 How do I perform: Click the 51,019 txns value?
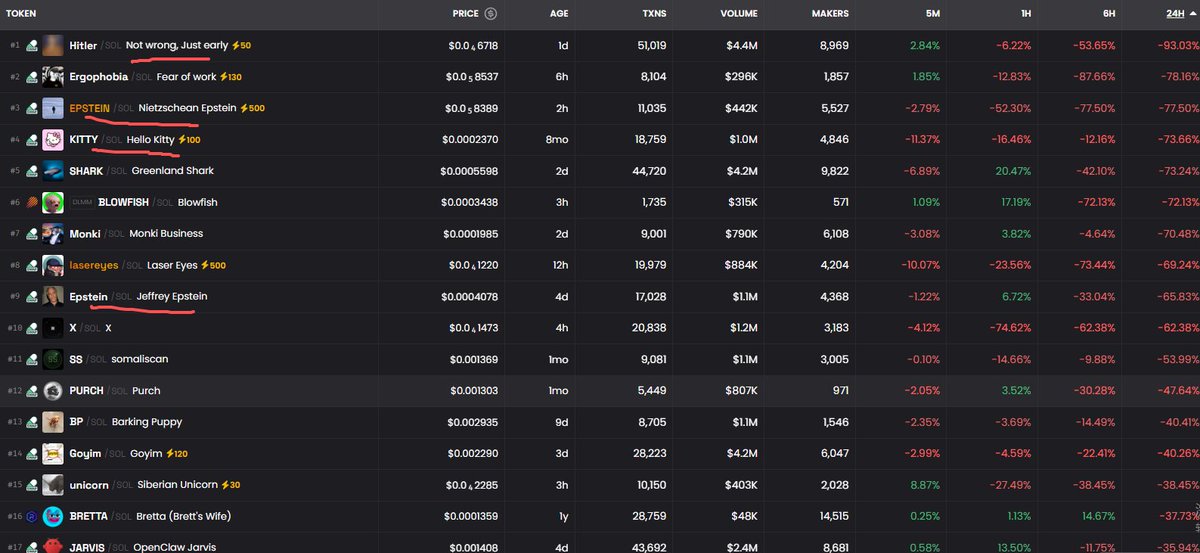coord(650,45)
